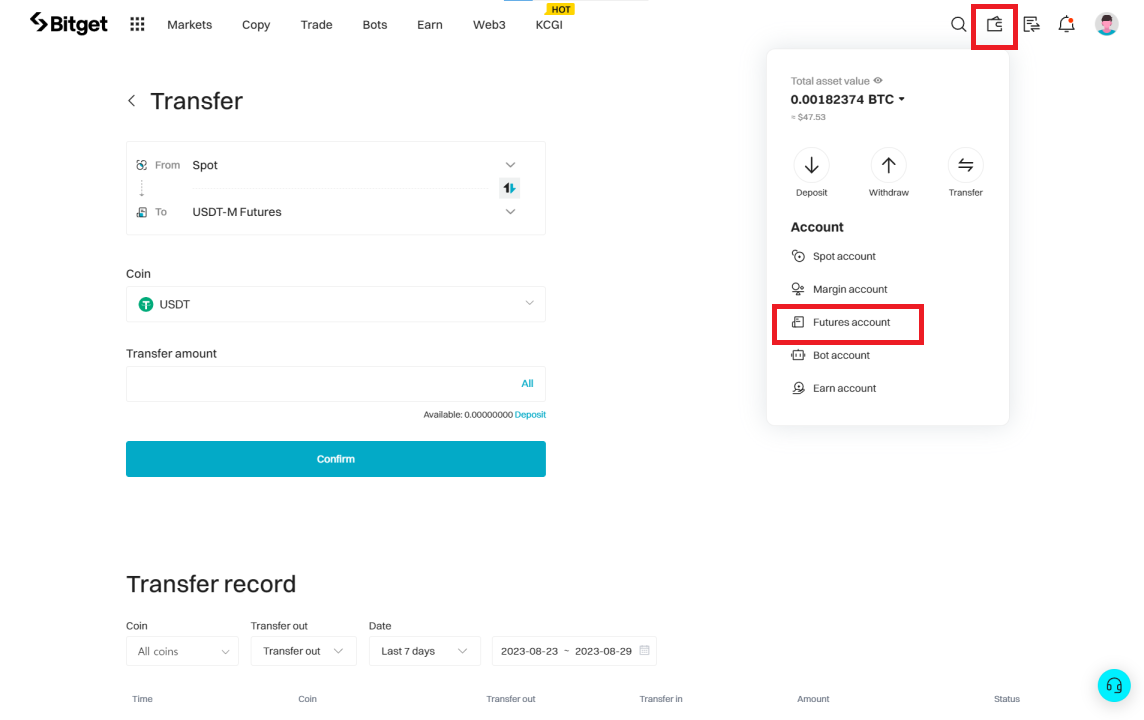Open the USDT coin selector dropdown
The image size is (1144, 720).
pos(336,304)
